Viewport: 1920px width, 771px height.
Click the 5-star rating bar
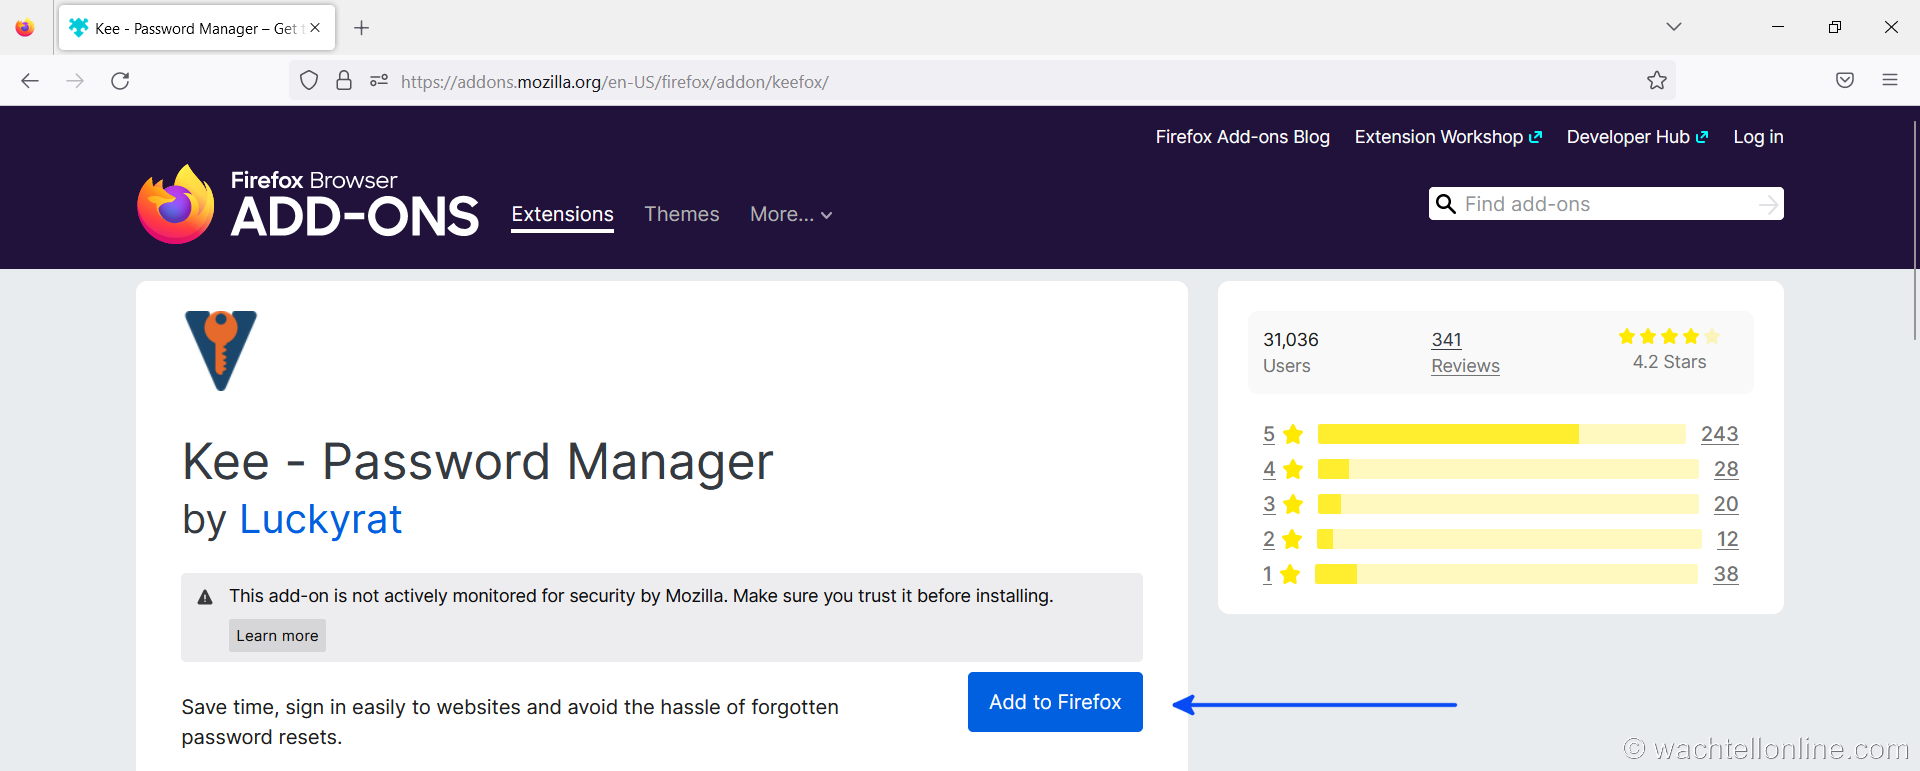1500,434
